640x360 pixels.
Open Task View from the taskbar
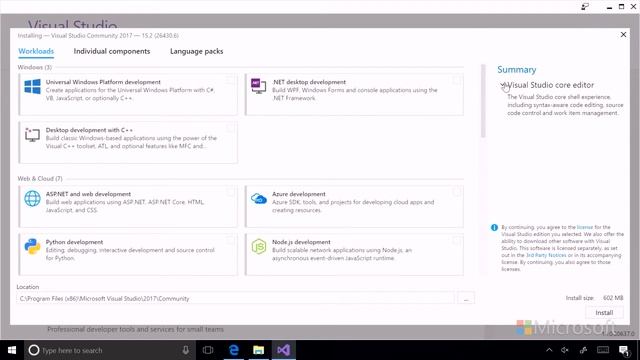[x=208, y=350]
